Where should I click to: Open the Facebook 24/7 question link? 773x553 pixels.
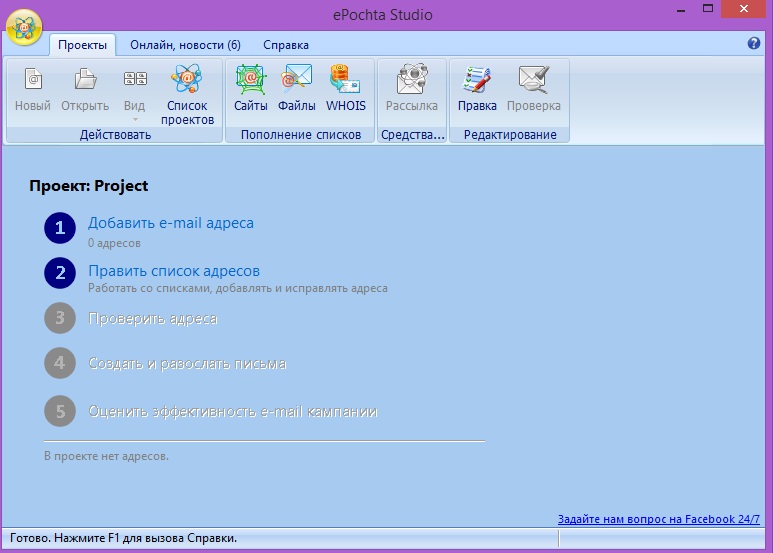pos(659,519)
